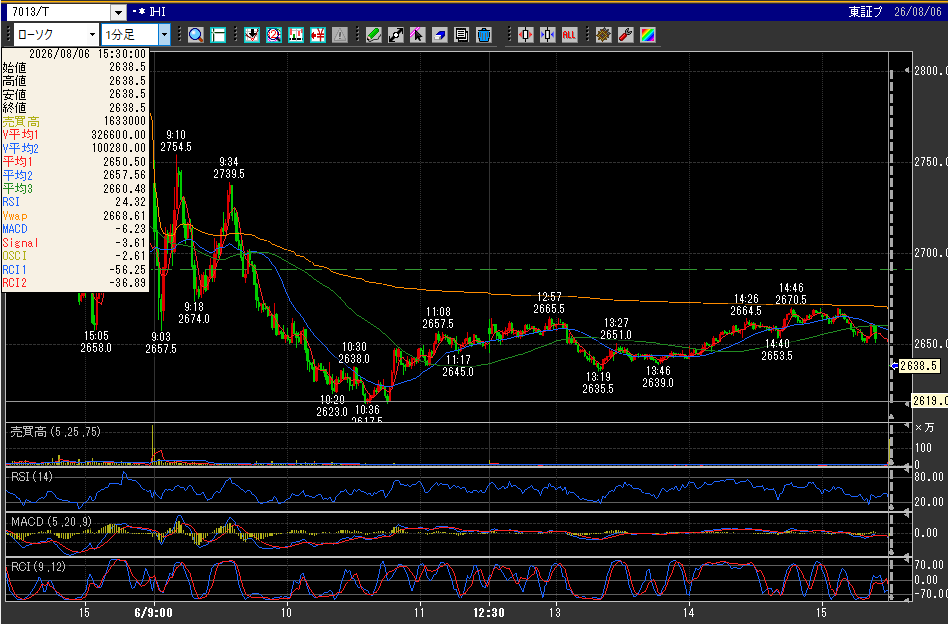Screen dimensions: 948x624
Task: Click the IHI stock name in title bar
Action: tap(158, 12)
